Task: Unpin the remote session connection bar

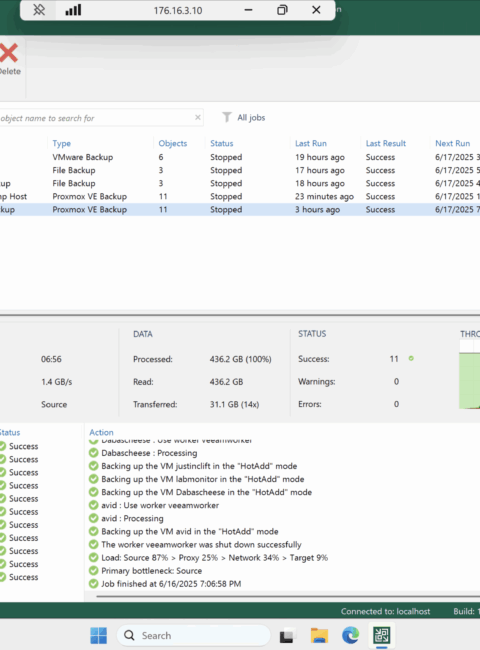Action: 39,10
